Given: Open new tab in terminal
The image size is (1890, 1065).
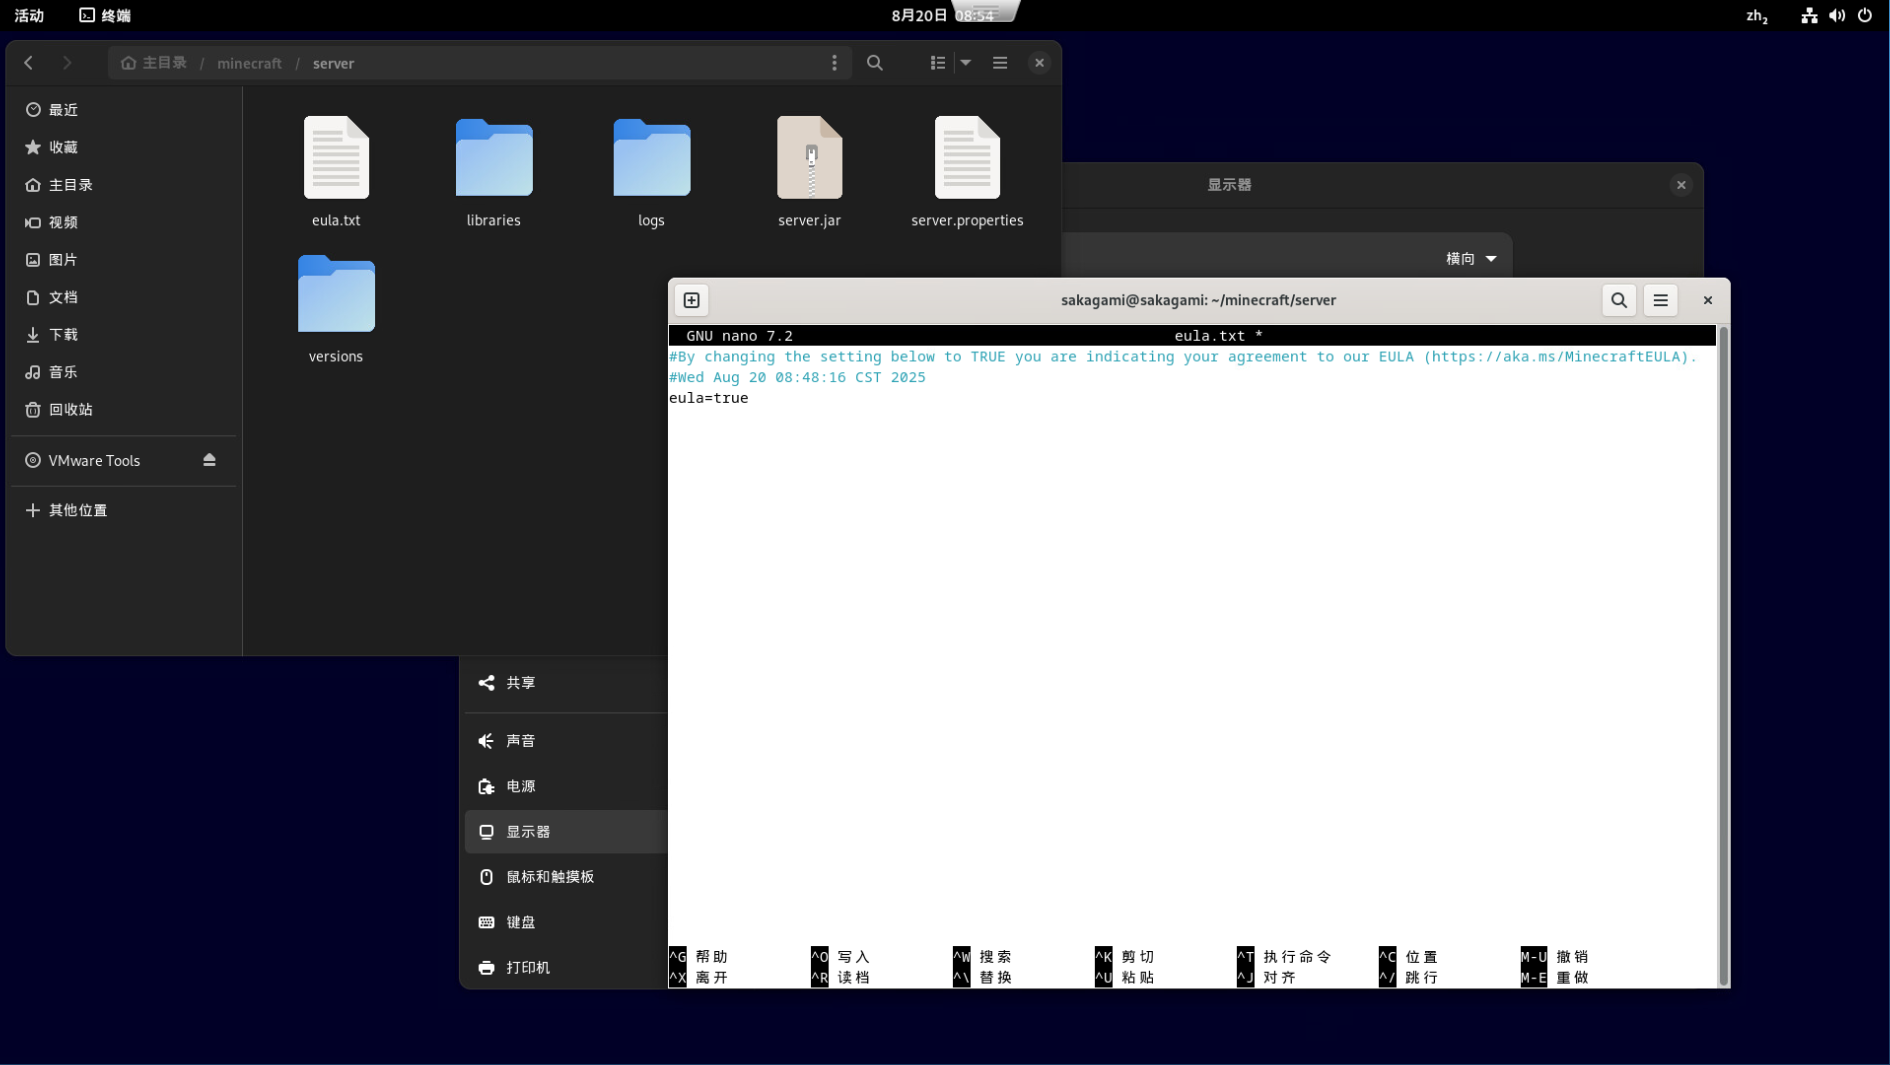Looking at the screenshot, I should [x=691, y=300].
